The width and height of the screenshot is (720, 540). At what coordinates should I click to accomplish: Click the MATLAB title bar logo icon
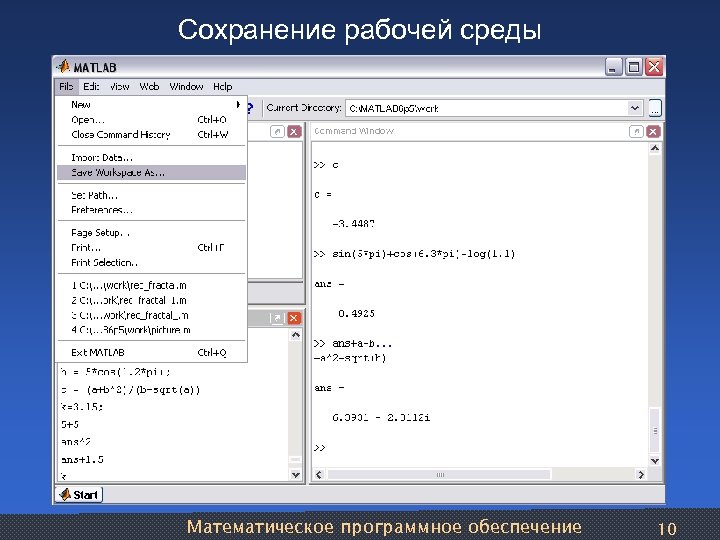click(x=63, y=67)
